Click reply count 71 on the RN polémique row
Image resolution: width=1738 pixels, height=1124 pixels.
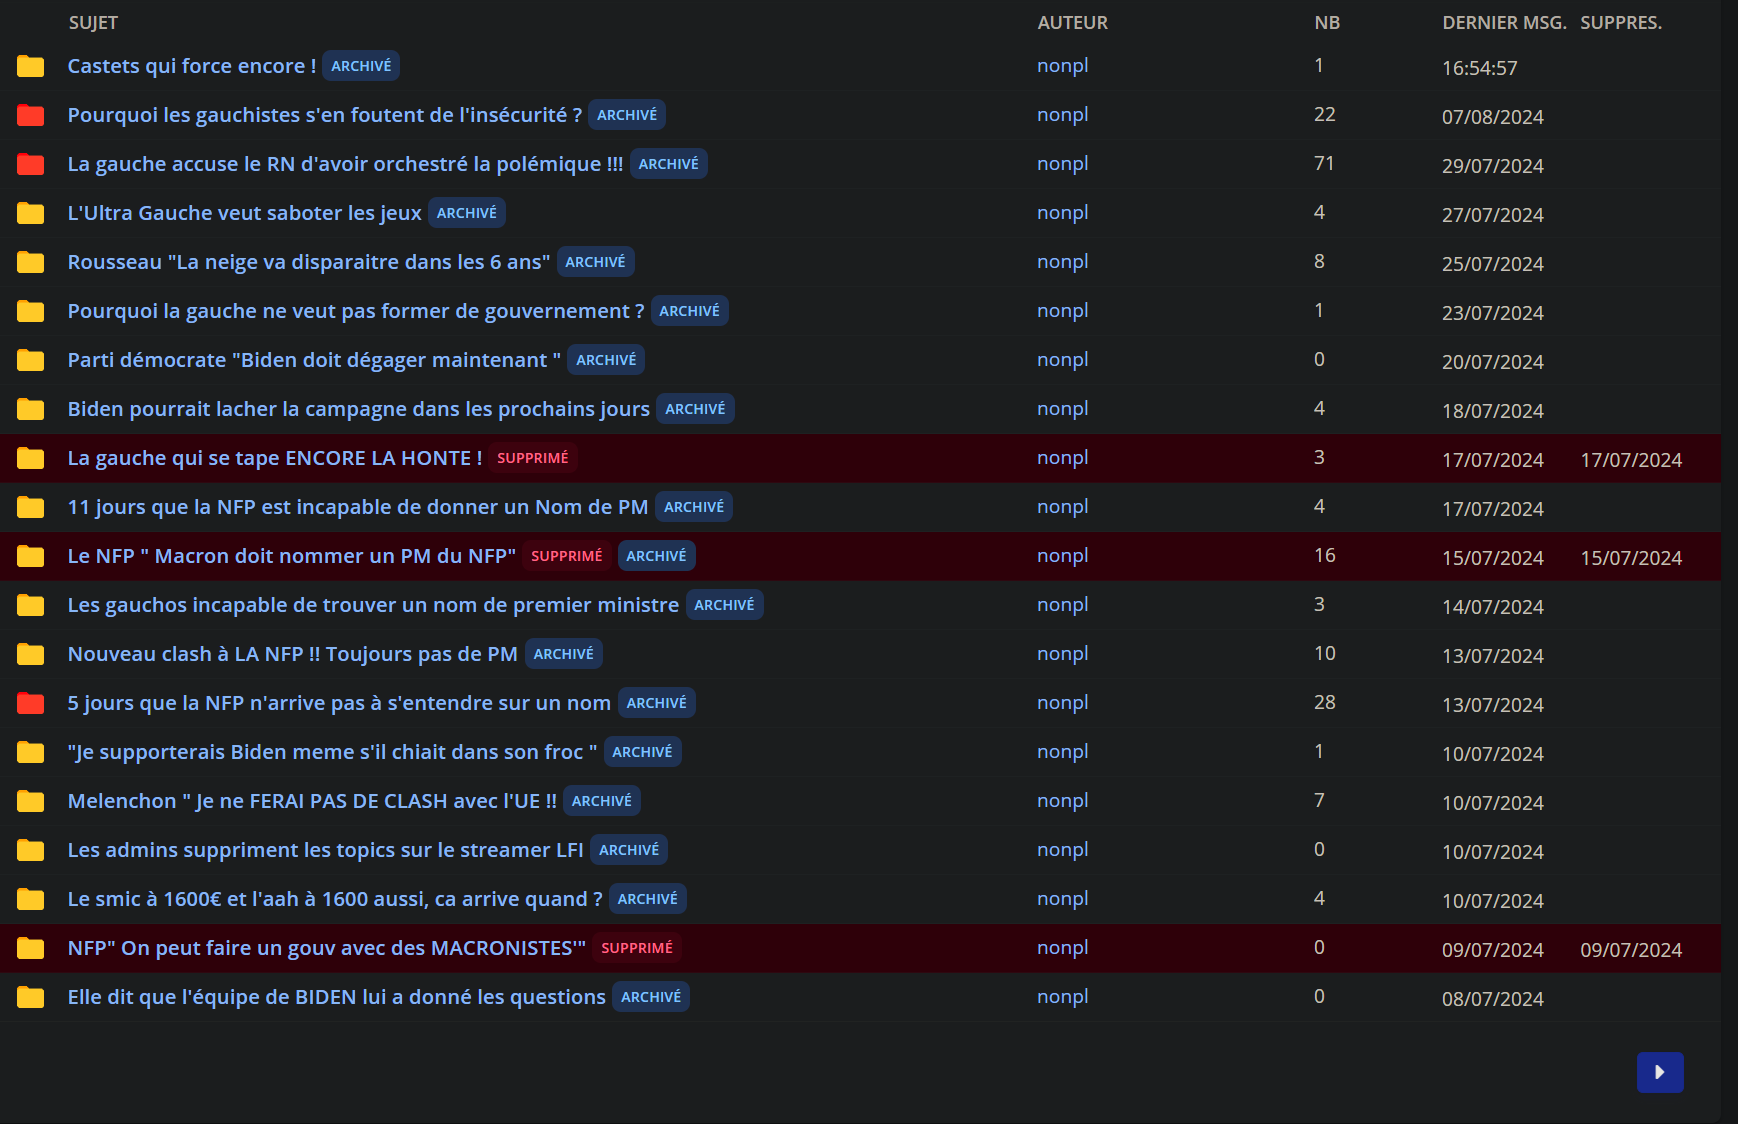[1324, 164]
